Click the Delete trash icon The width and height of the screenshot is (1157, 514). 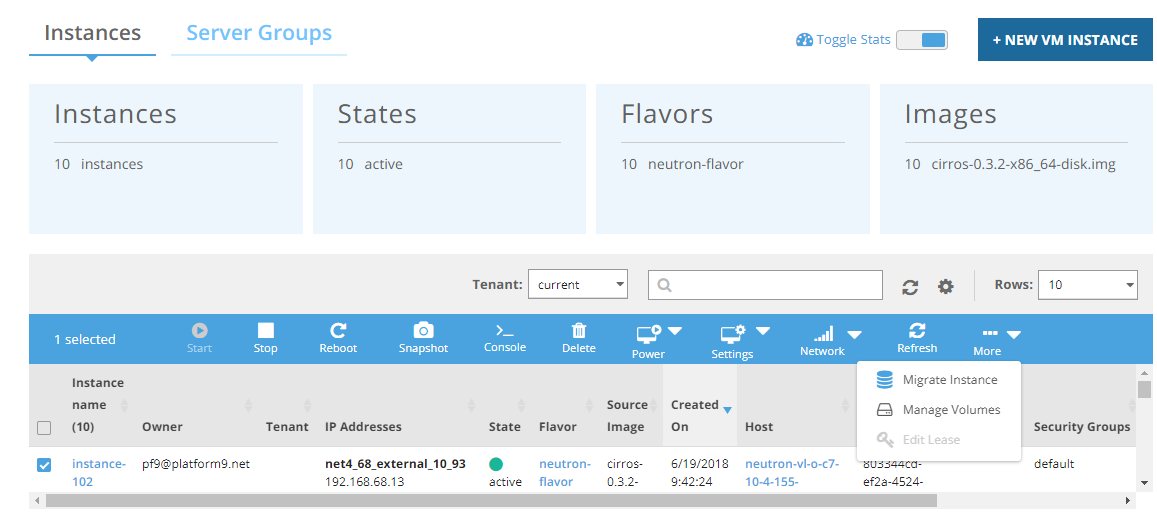[578, 331]
